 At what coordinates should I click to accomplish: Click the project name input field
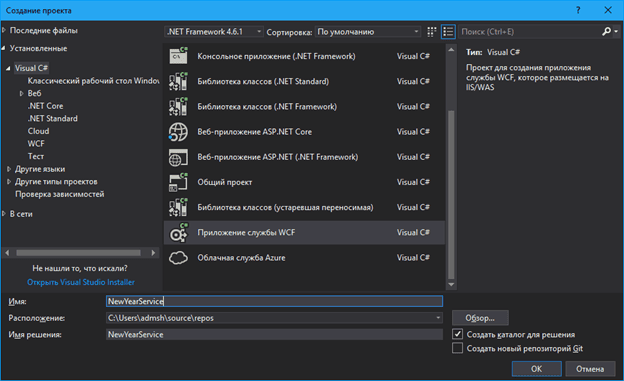(274, 301)
